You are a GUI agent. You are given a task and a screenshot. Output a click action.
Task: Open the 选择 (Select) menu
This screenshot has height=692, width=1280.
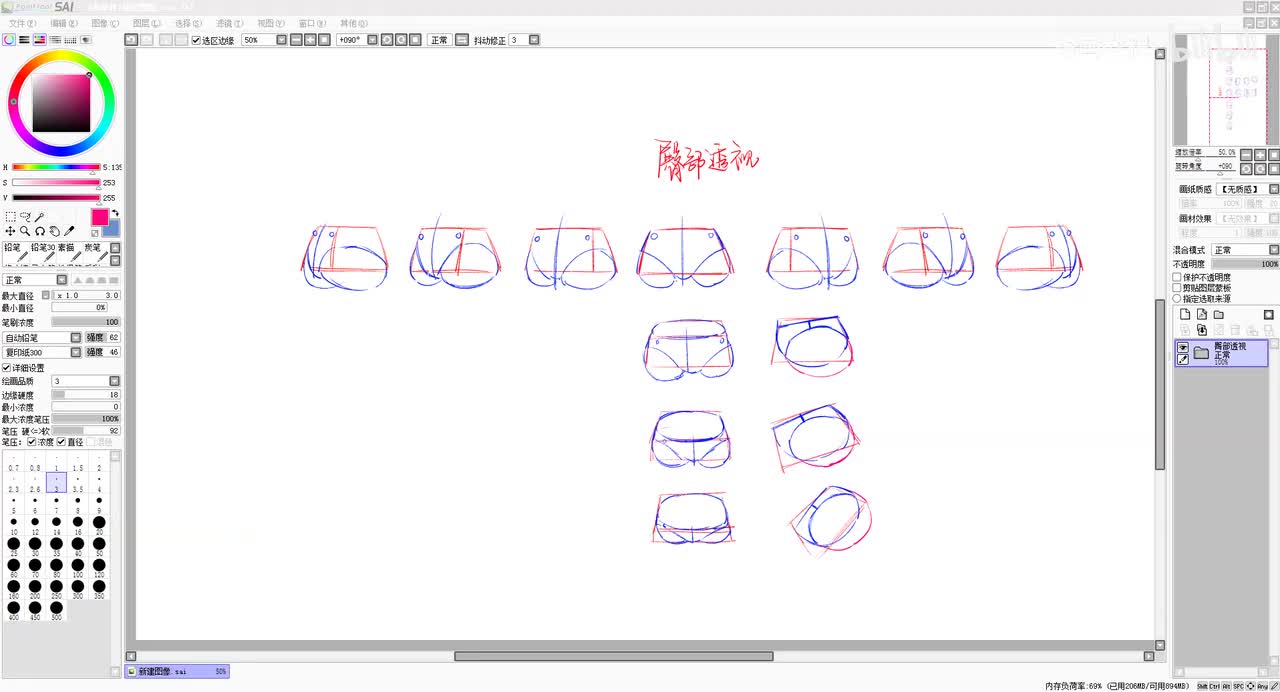188,23
